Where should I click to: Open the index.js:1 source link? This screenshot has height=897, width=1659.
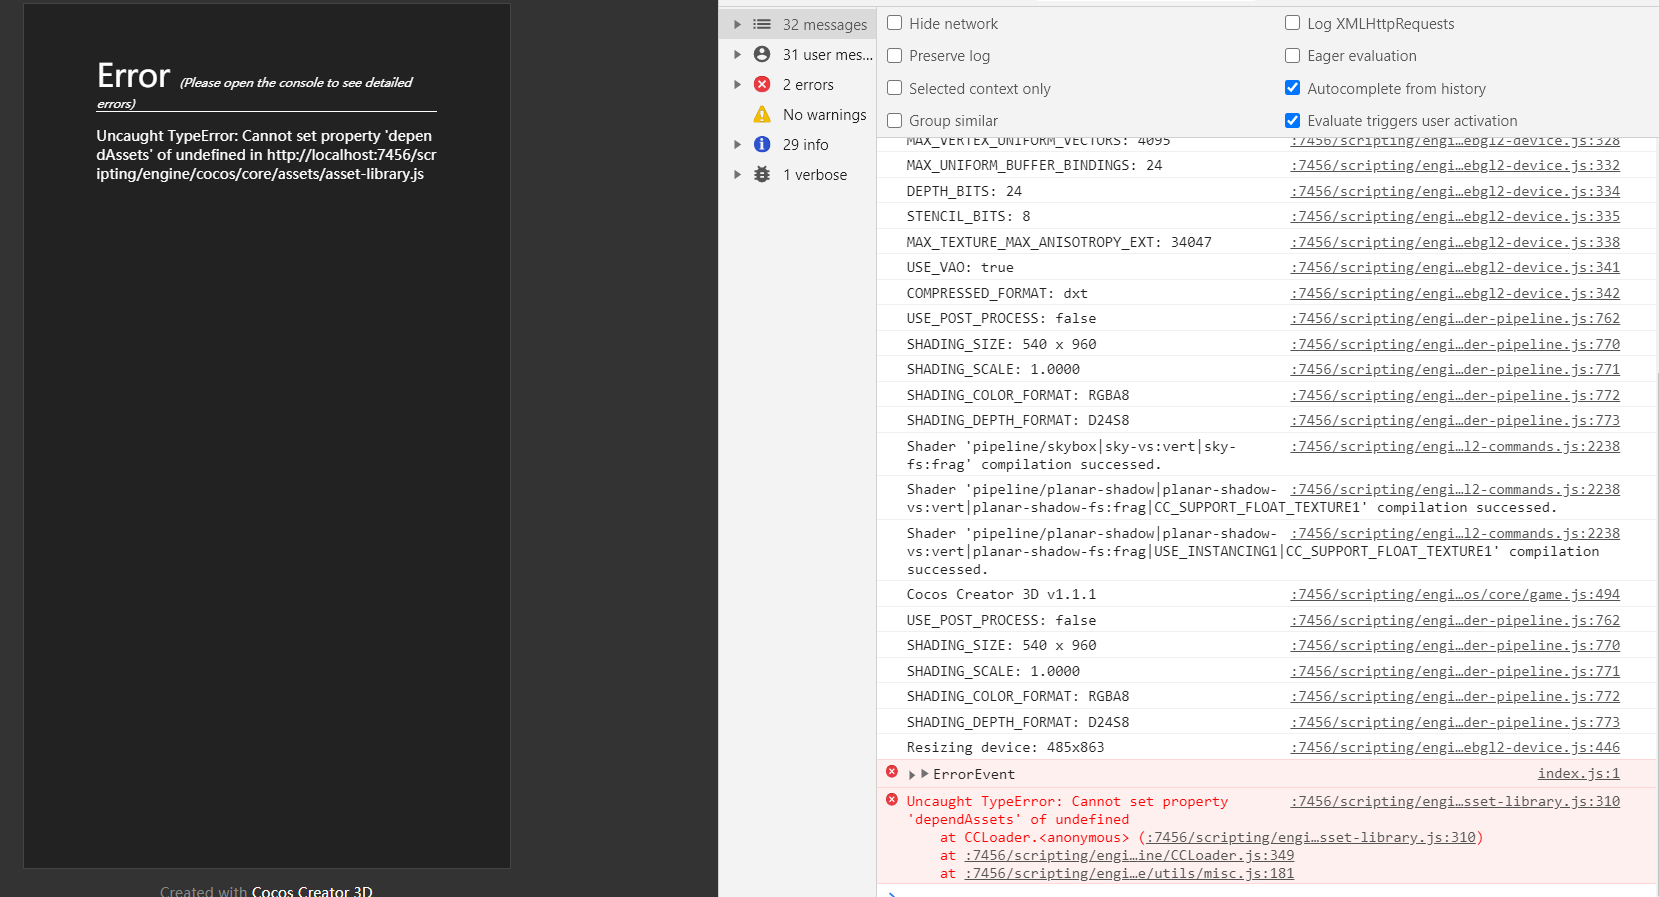click(1578, 773)
